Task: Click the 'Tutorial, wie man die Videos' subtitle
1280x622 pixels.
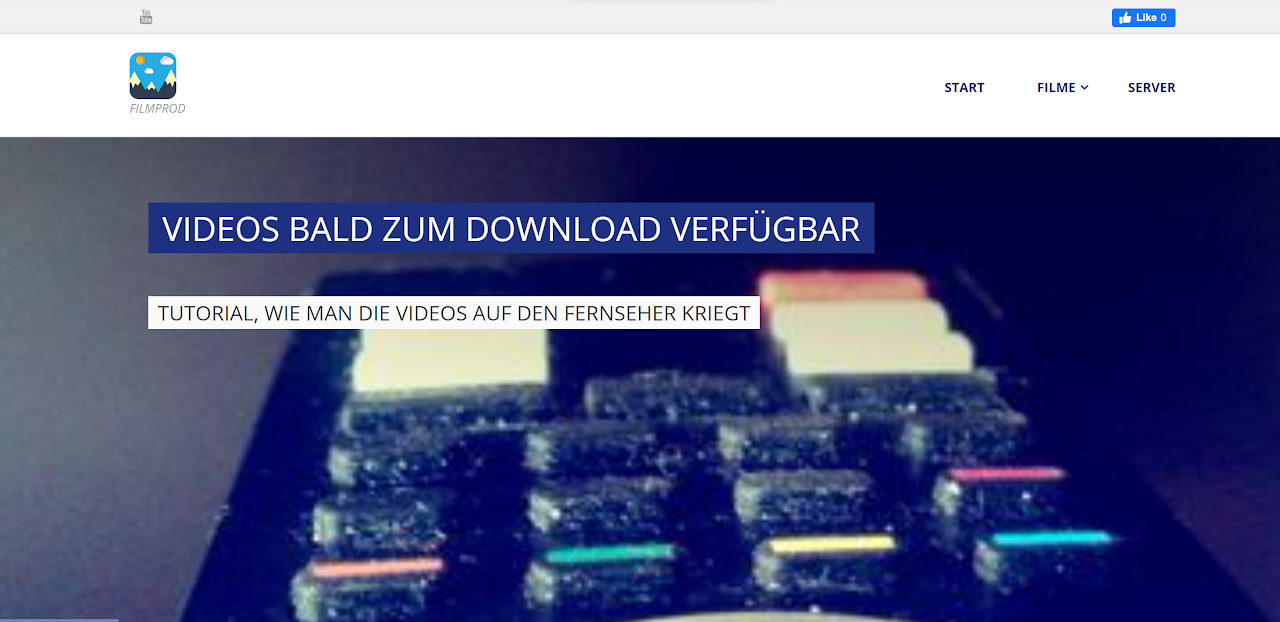Action: pyautogui.click(x=454, y=313)
